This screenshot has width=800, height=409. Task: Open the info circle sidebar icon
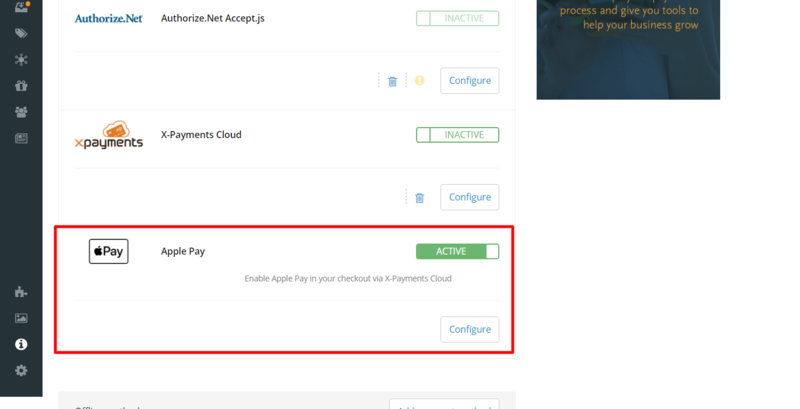21,344
